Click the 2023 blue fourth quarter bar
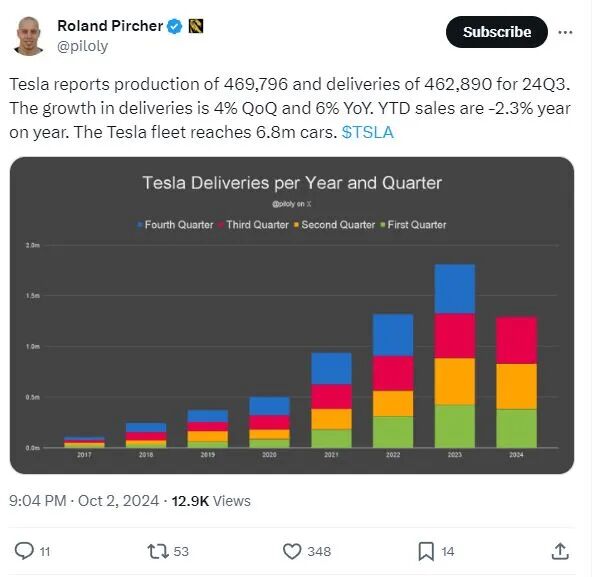Image resolution: width=597 pixels, height=577 pixels. pos(455,289)
